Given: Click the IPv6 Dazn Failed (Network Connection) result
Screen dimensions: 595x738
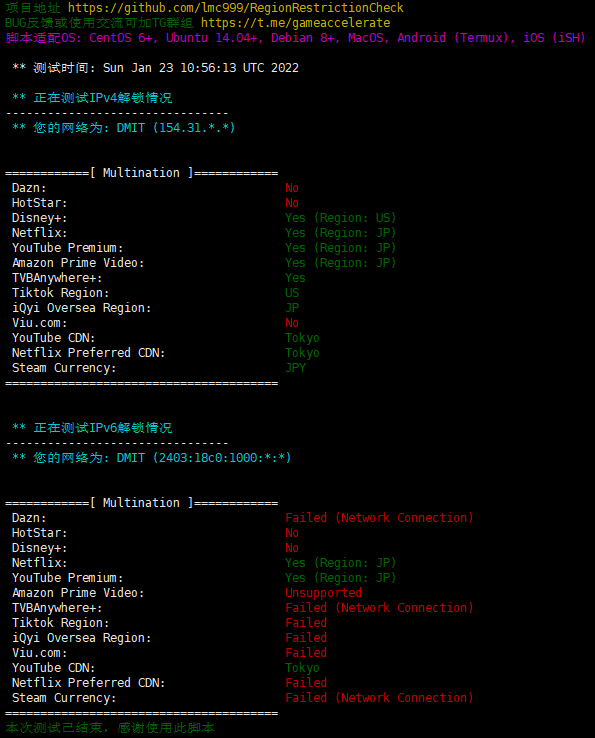Looking at the screenshot, I should [x=379, y=518].
